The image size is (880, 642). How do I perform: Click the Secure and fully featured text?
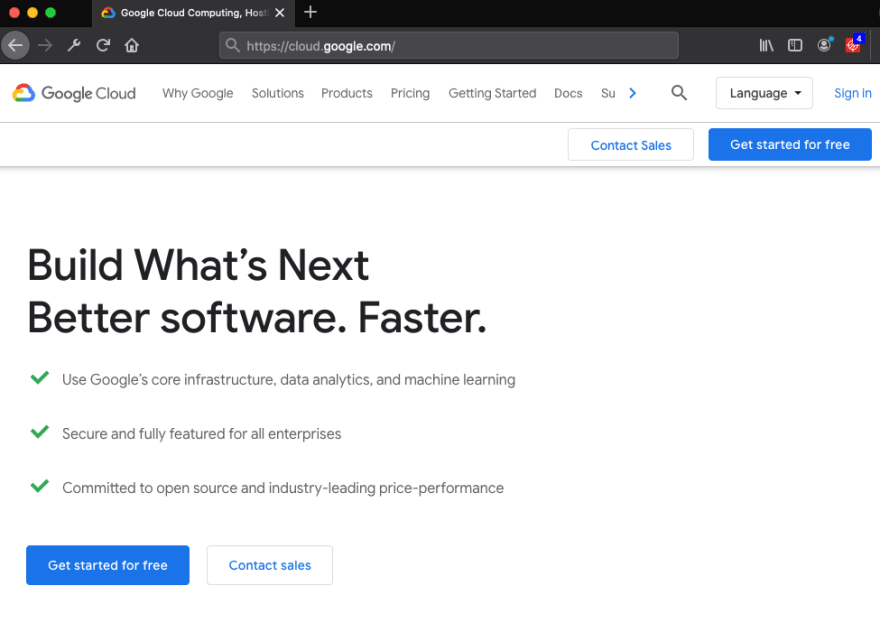(x=201, y=434)
